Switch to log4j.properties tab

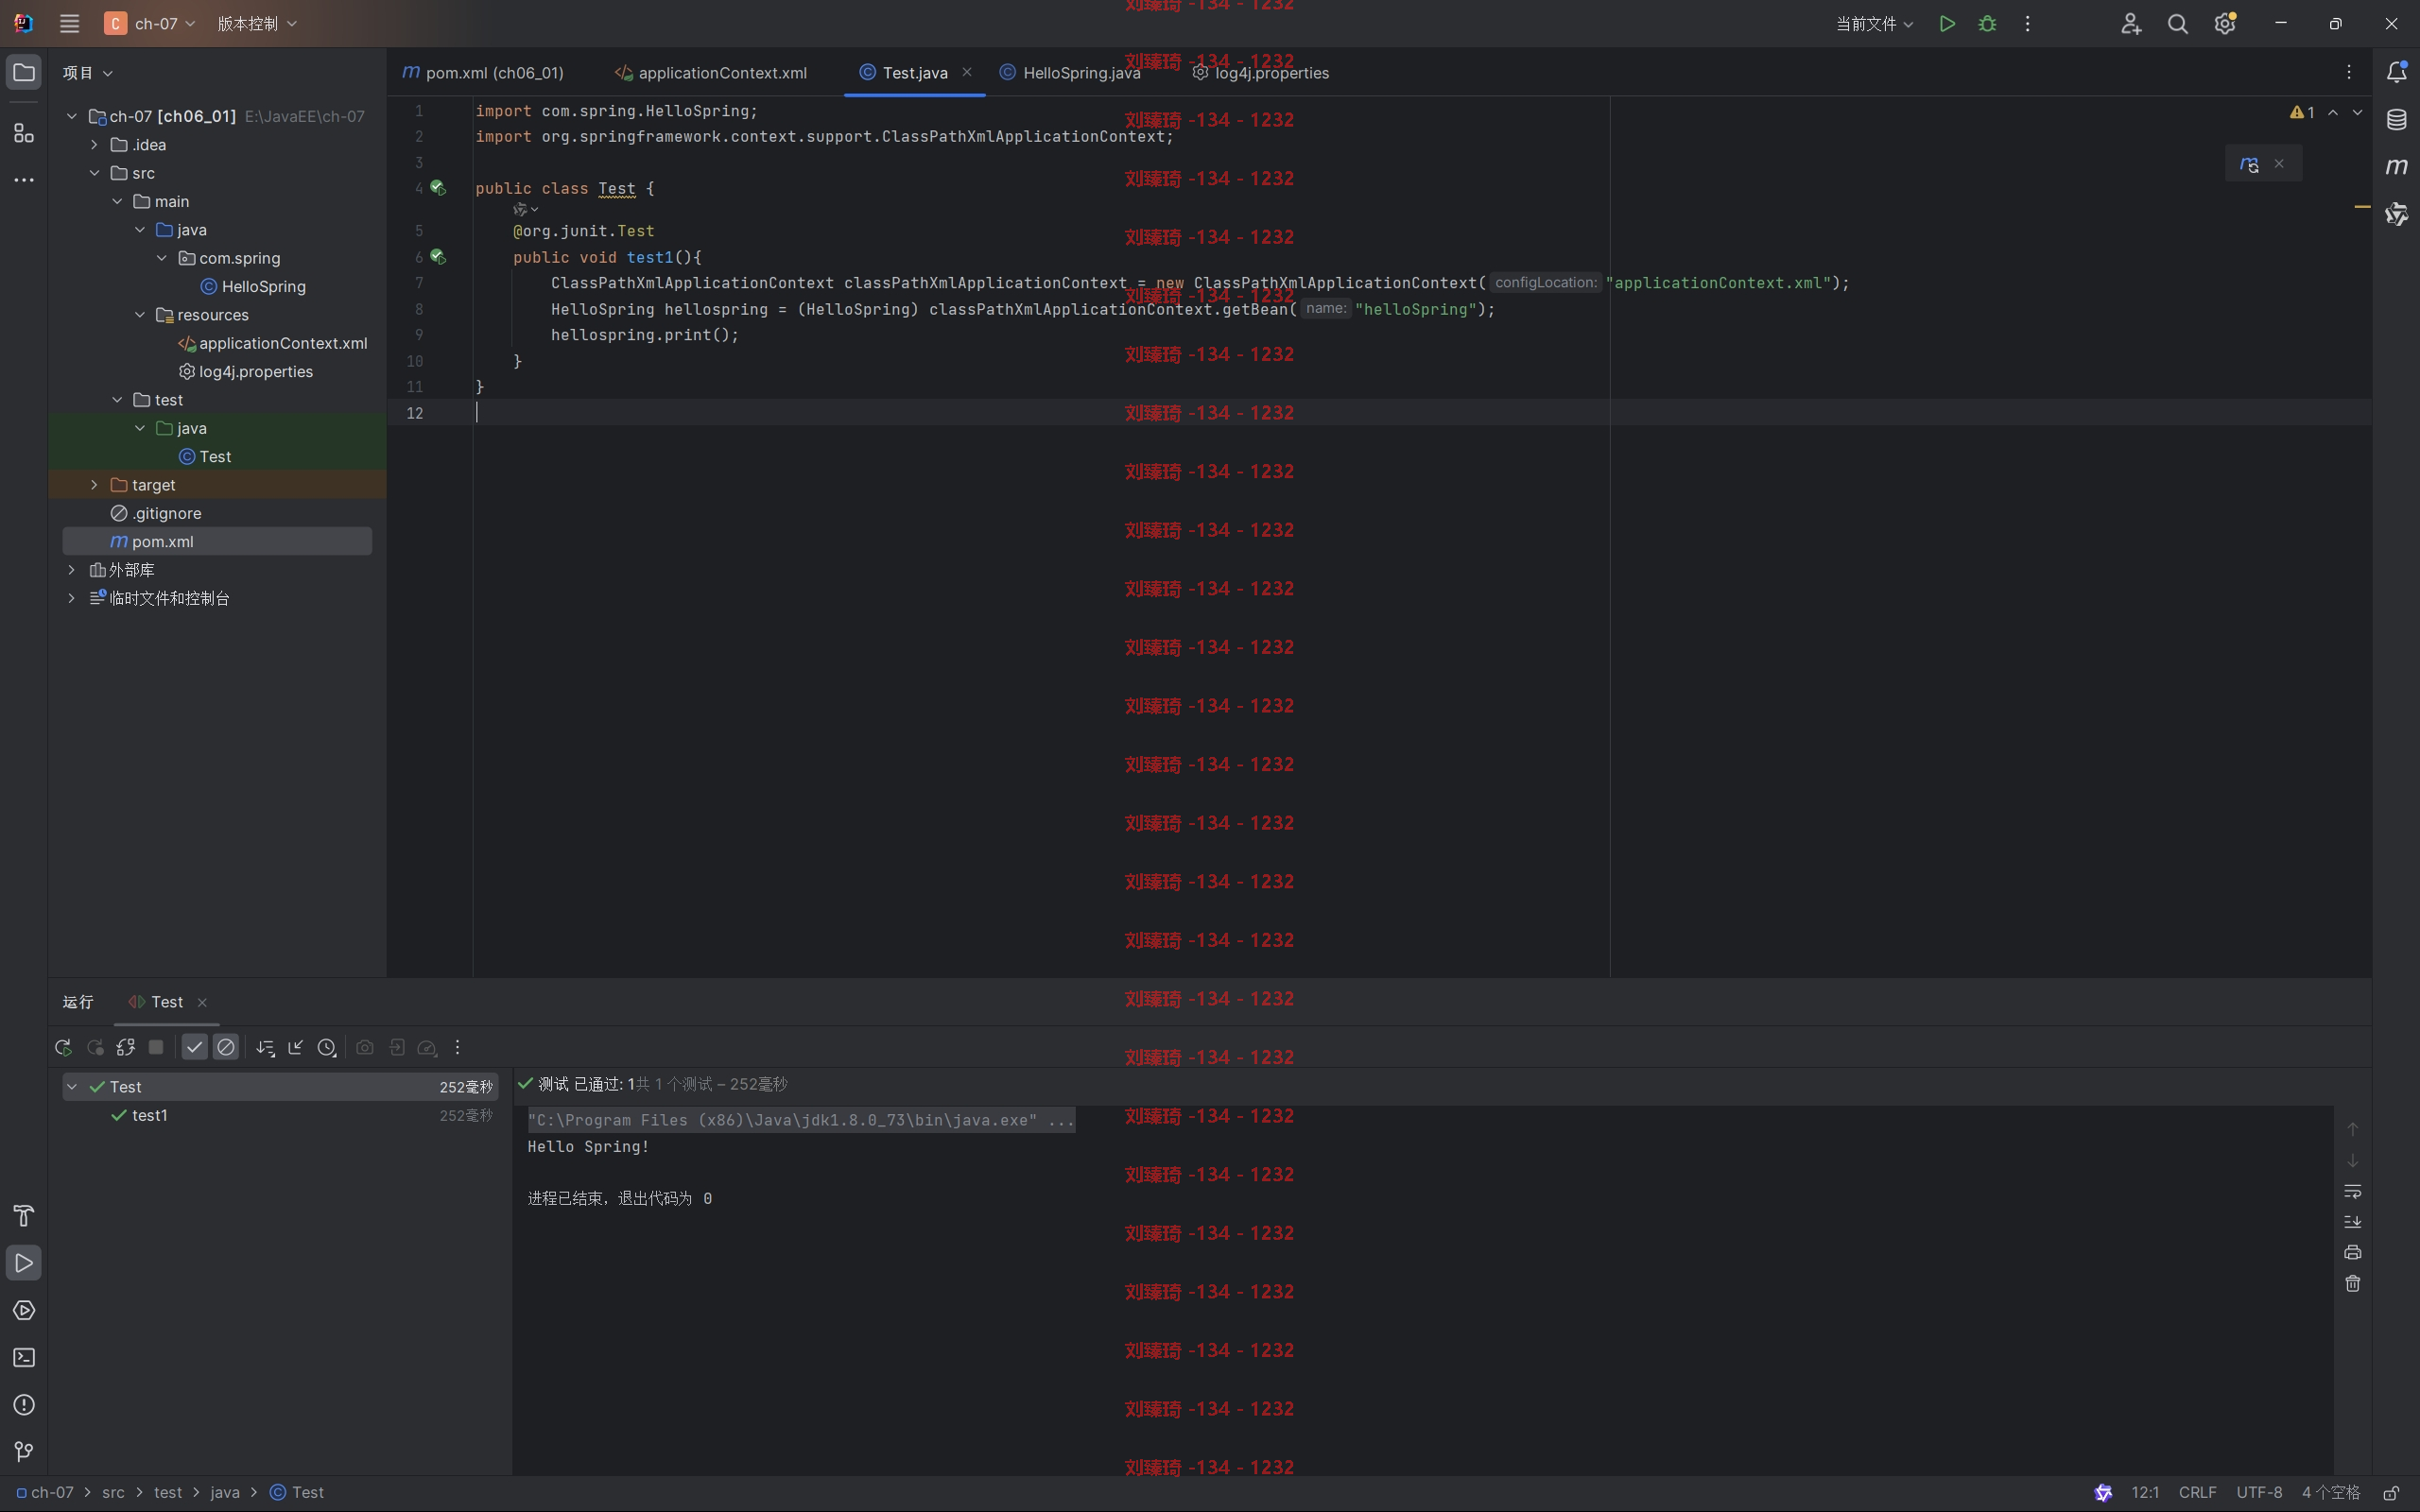point(1261,73)
